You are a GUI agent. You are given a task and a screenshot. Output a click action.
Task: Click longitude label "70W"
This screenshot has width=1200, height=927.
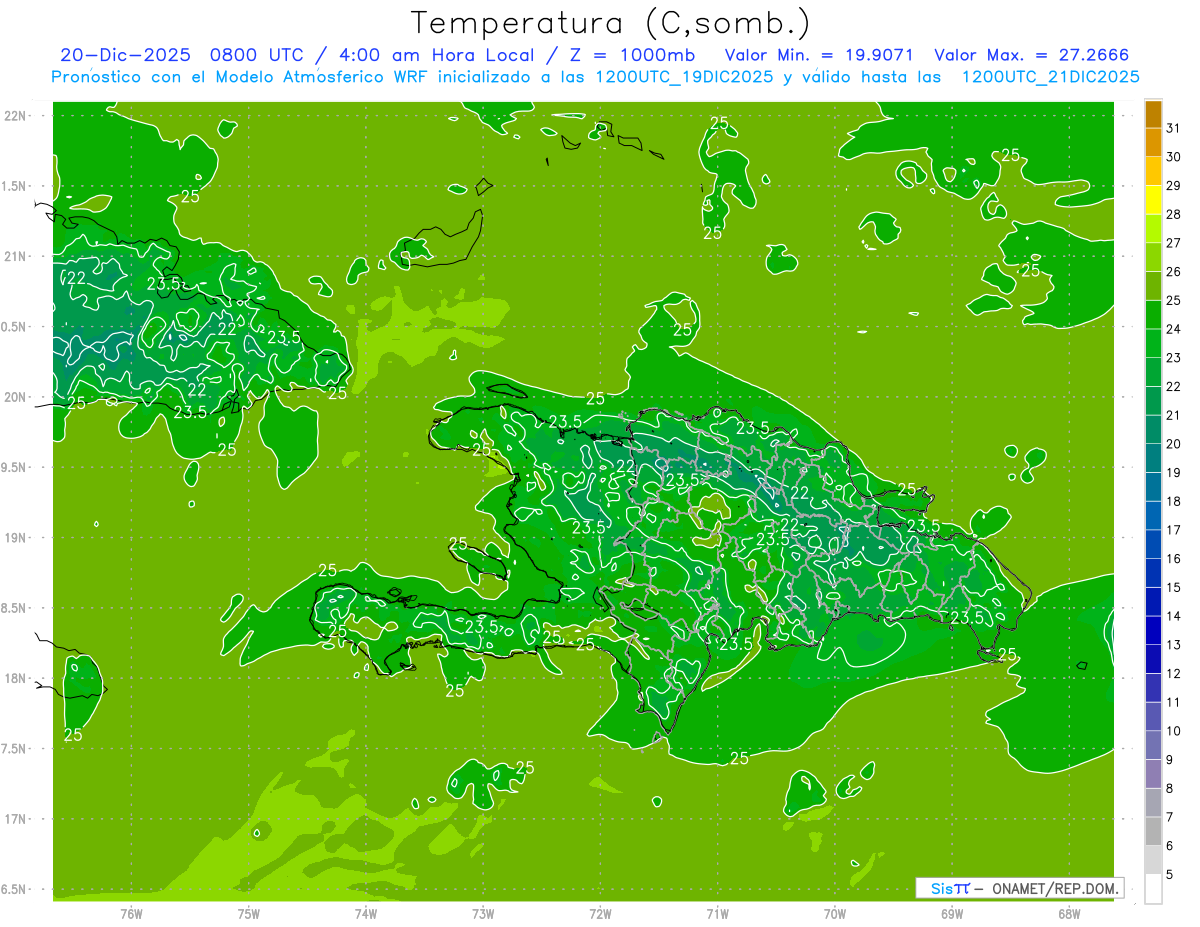tap(835, 913)
